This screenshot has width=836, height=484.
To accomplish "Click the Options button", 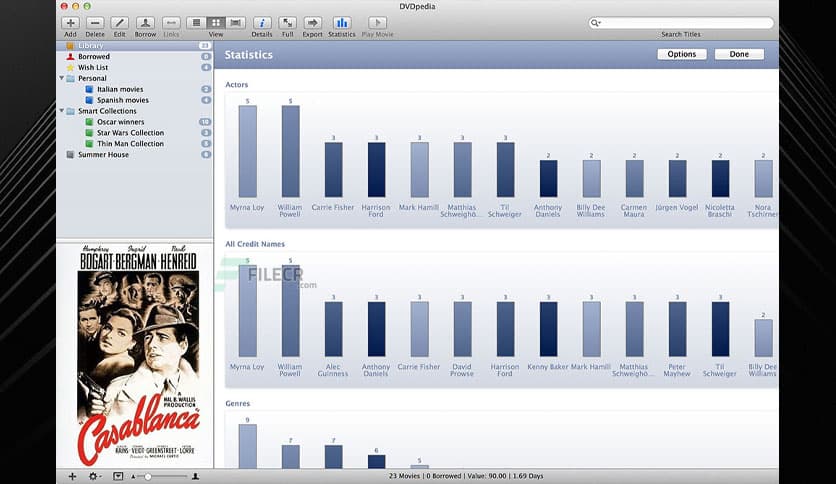I will coord(681,54).
